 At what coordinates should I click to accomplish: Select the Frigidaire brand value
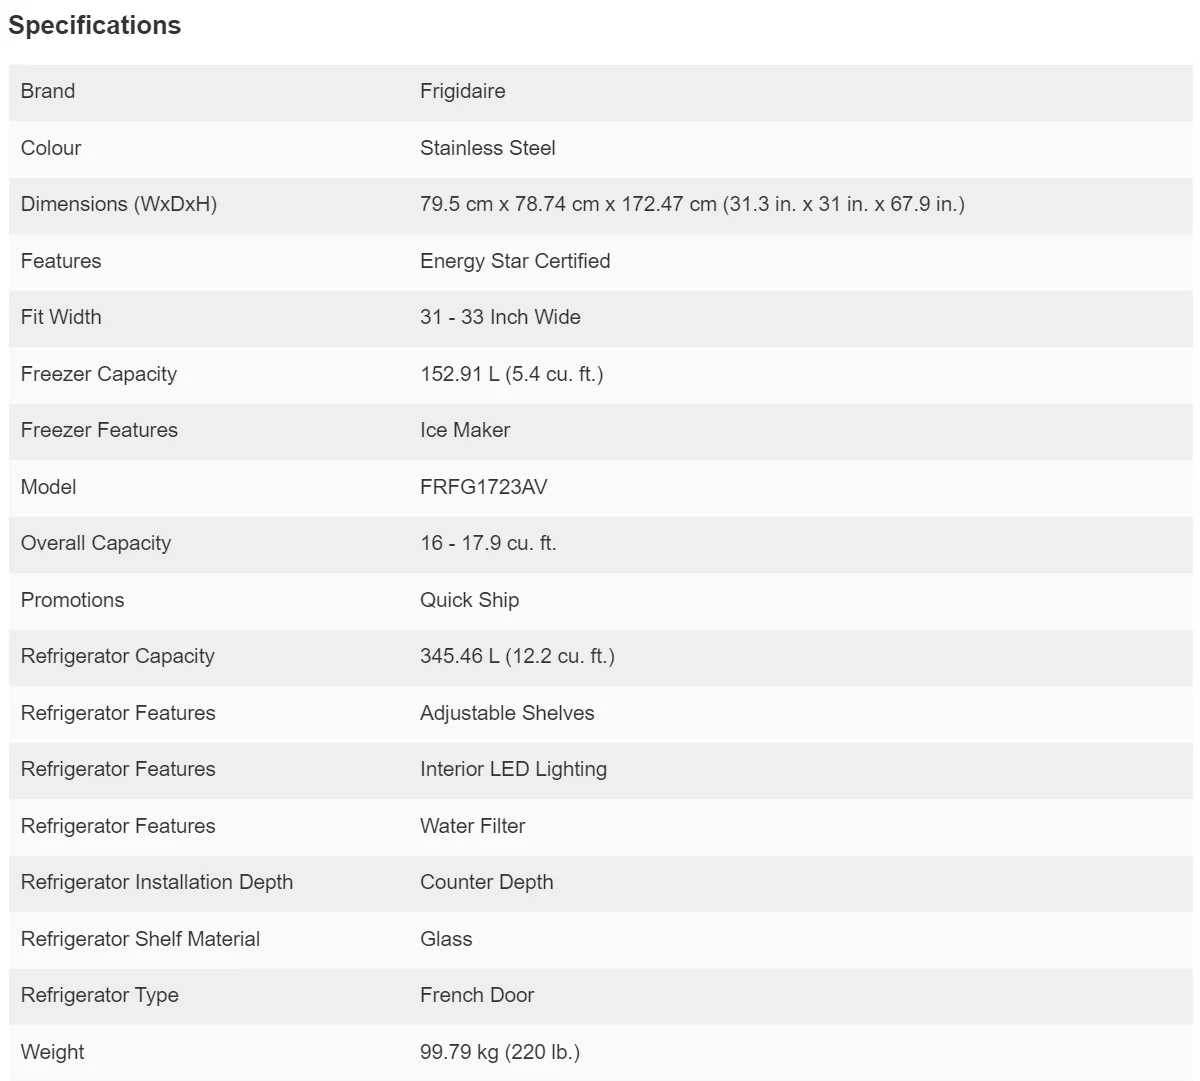[462, 91]
